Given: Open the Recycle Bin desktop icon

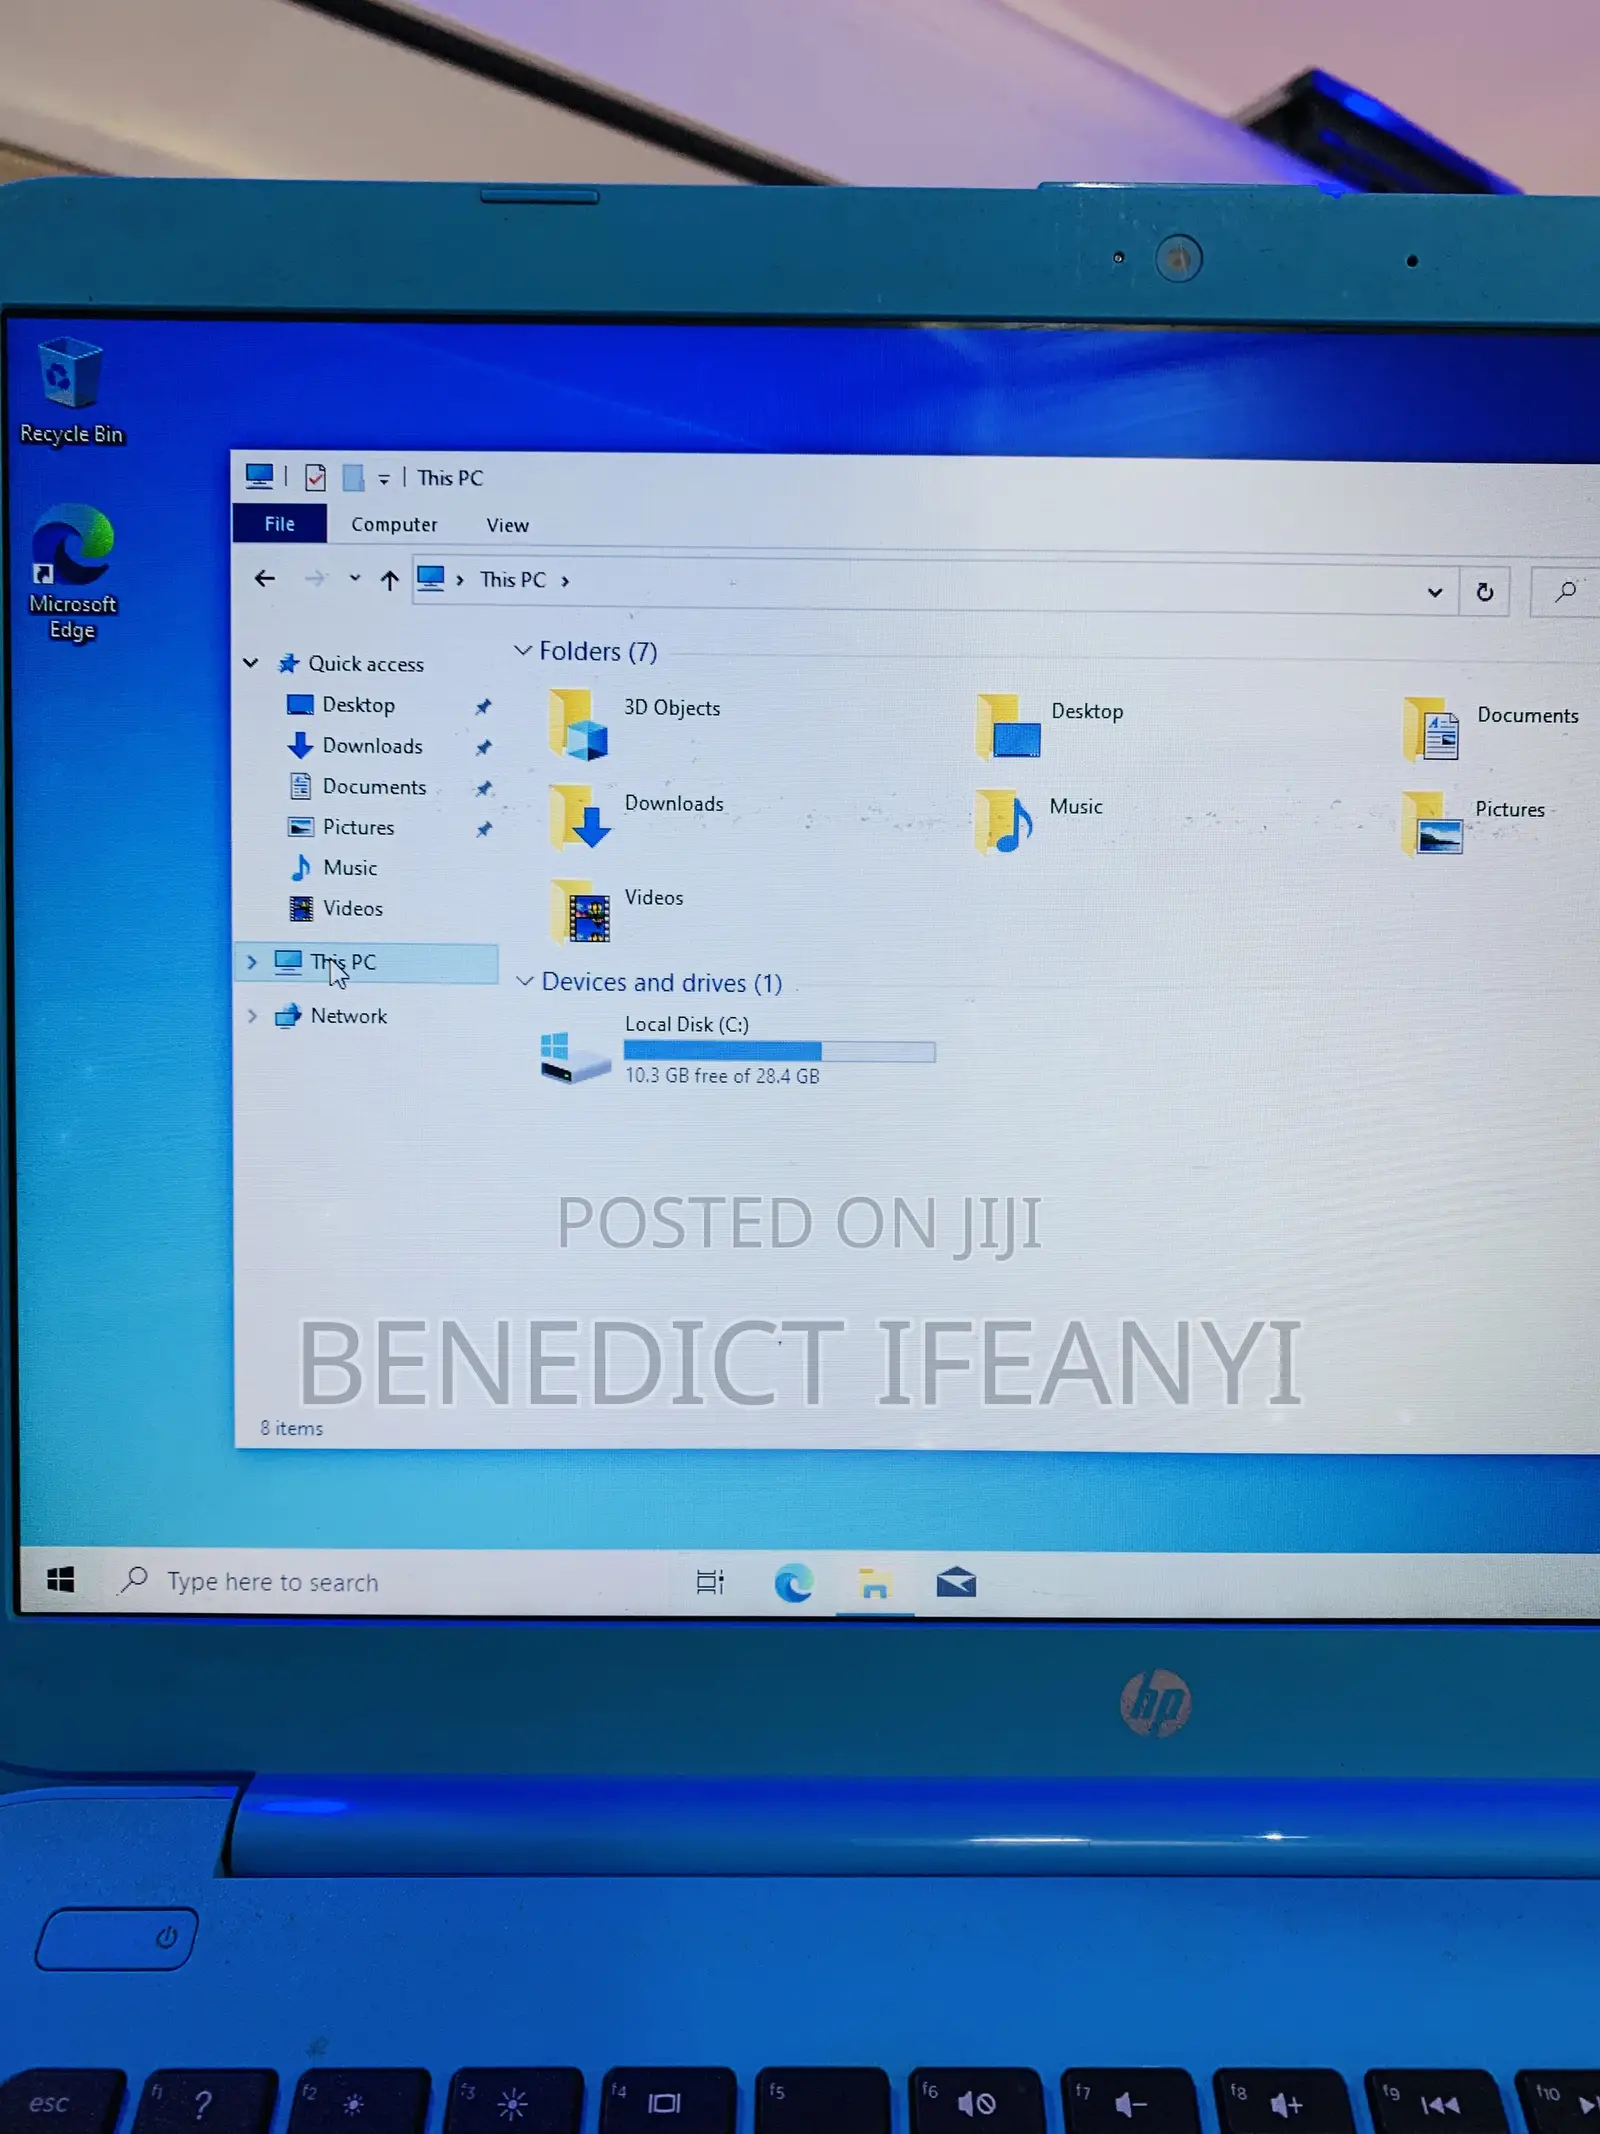Looking at the screenshot, I should (x=71, y=391).
